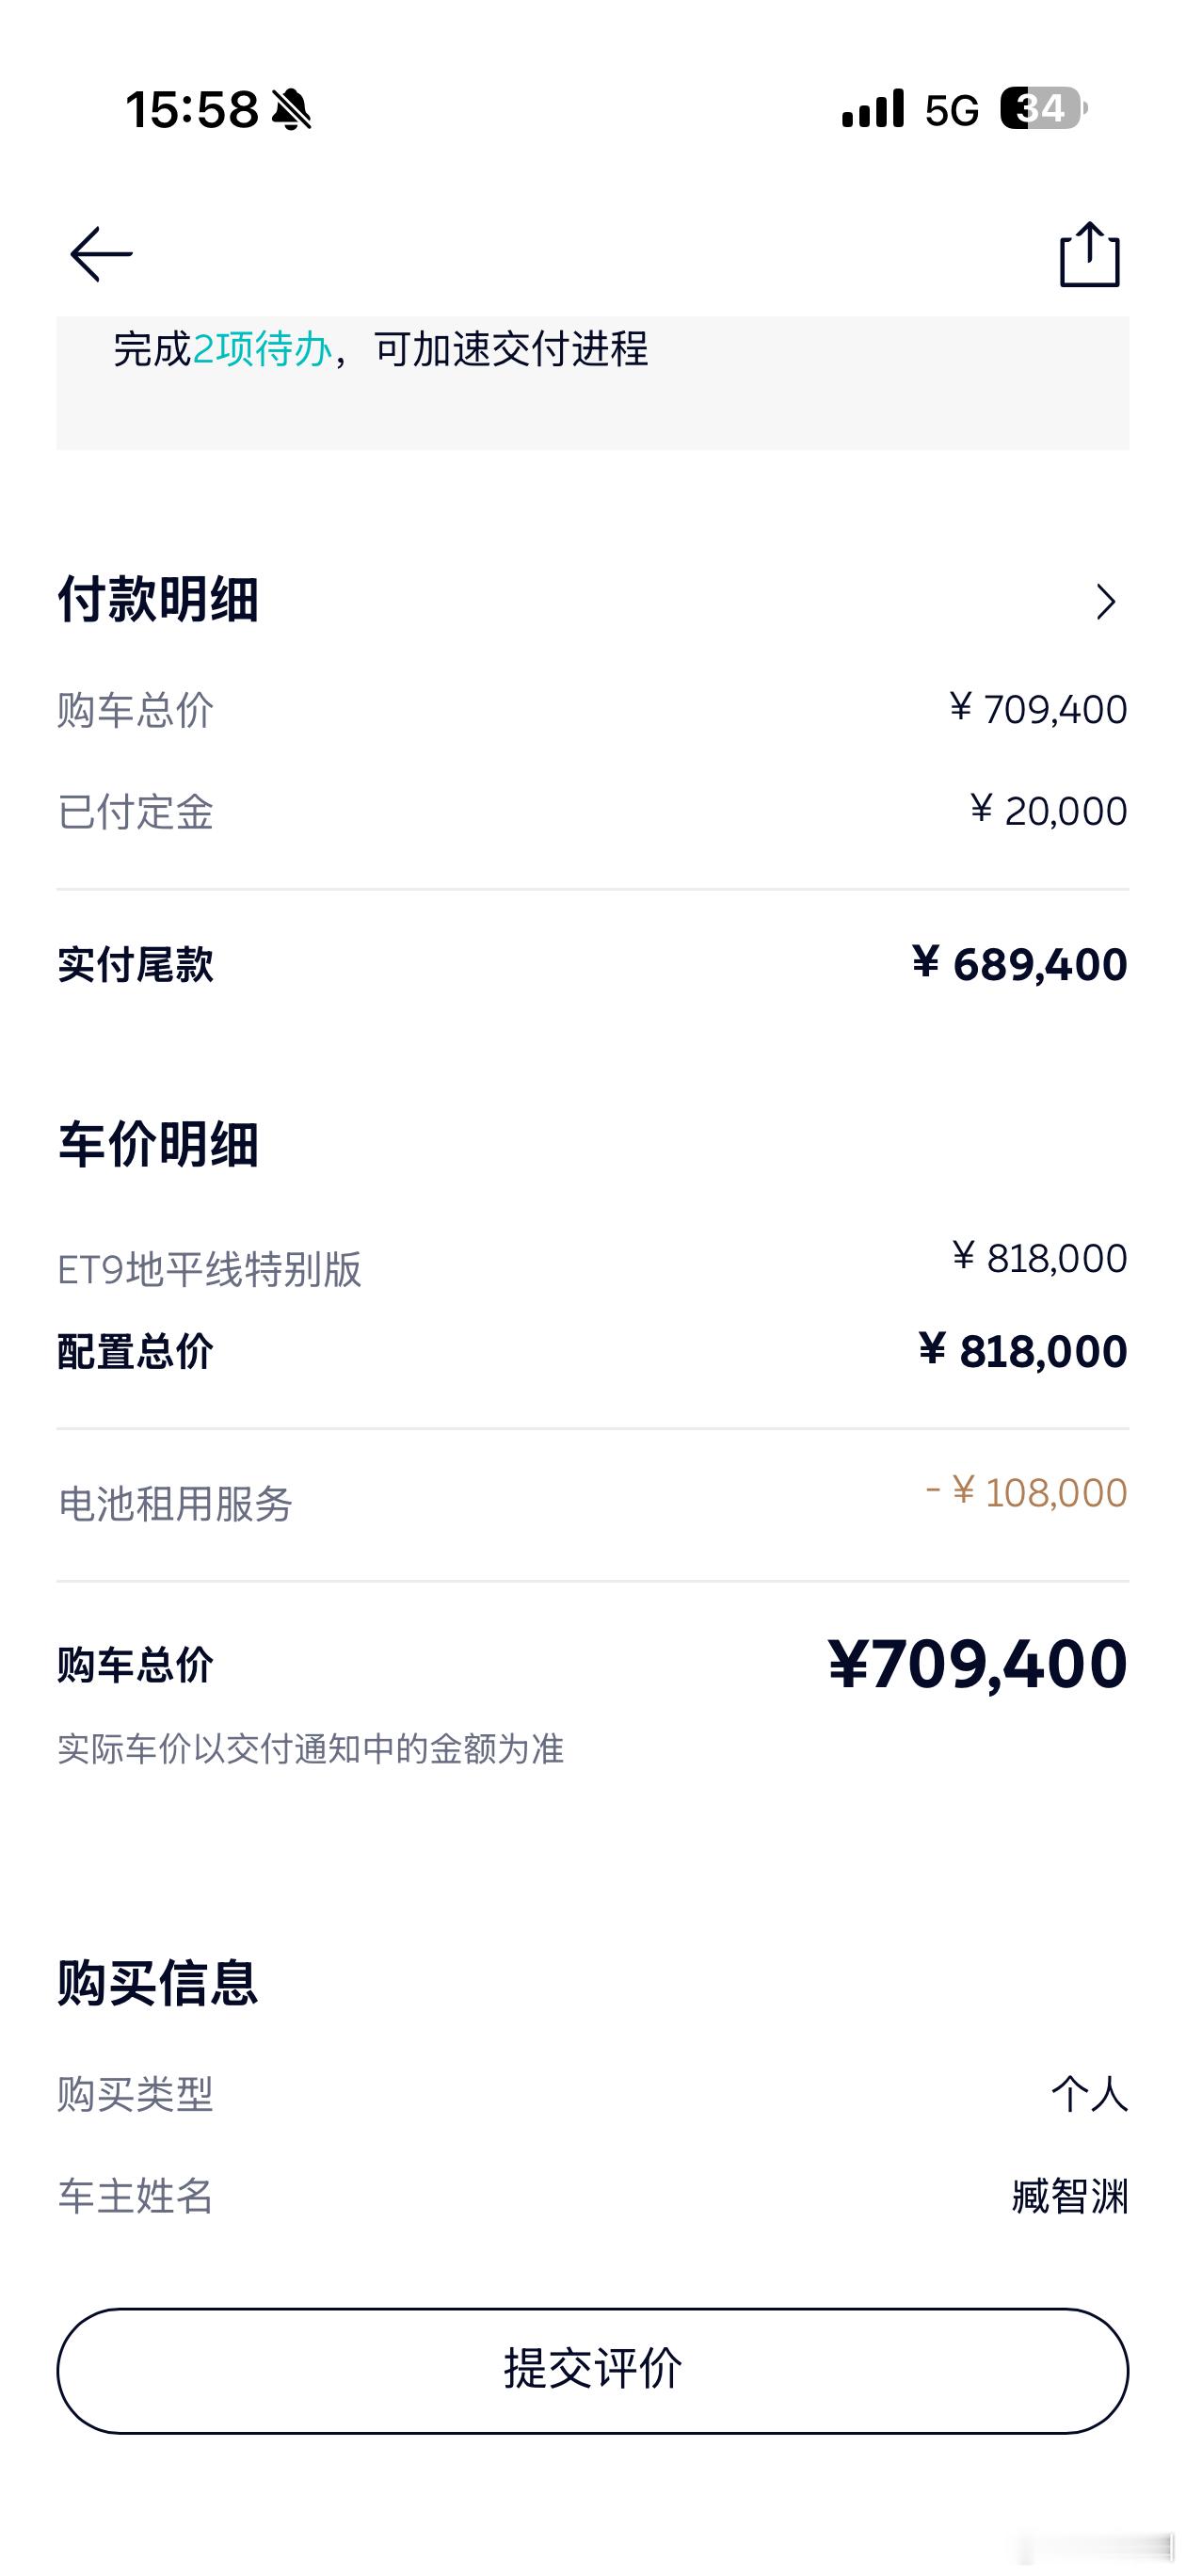Screen dimensions: 1186x2576
Task: Tap the 车价明细 section heading
Action: pos(158,1144)
